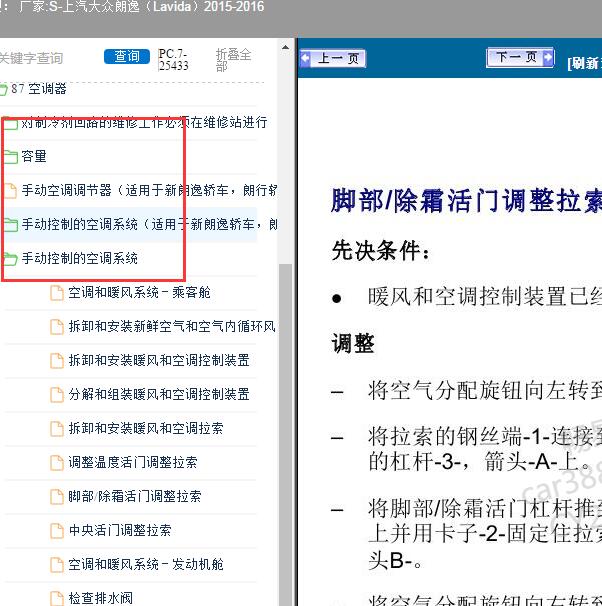Open 拆卸和安装新鲜空气和空气内循环风 page
Screen dimensions: 602x606
click(x=172, y=326)
